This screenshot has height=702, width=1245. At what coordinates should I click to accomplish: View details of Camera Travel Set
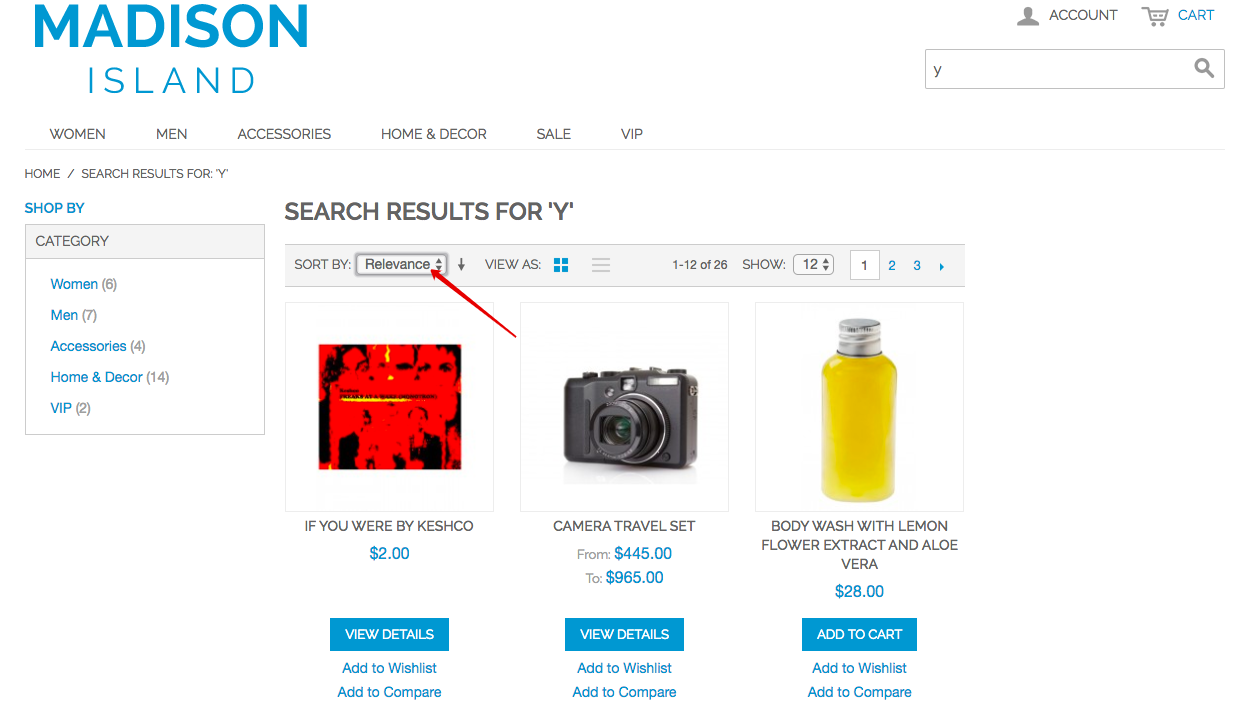(624, 634)
